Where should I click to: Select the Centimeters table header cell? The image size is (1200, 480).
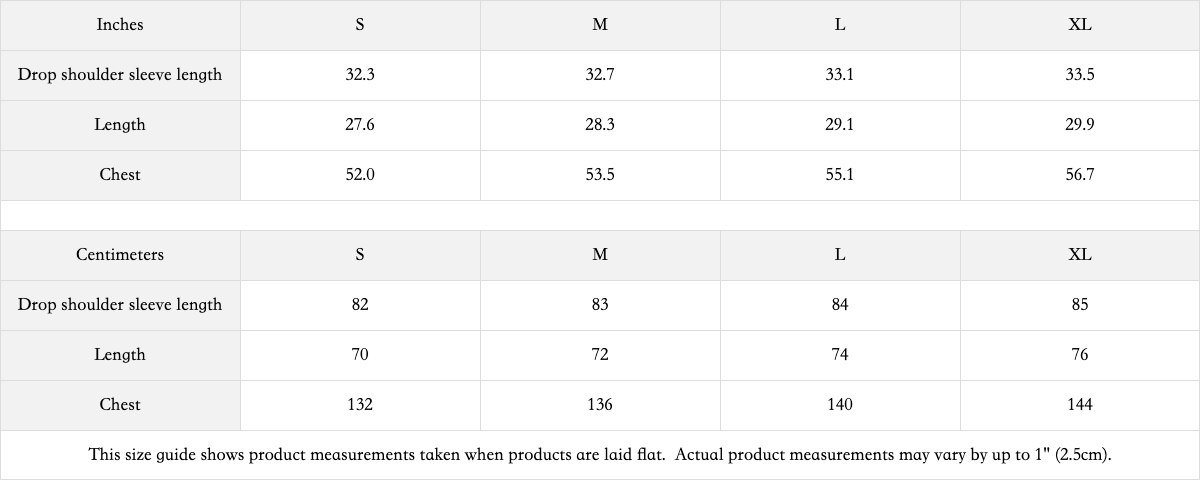120,255
